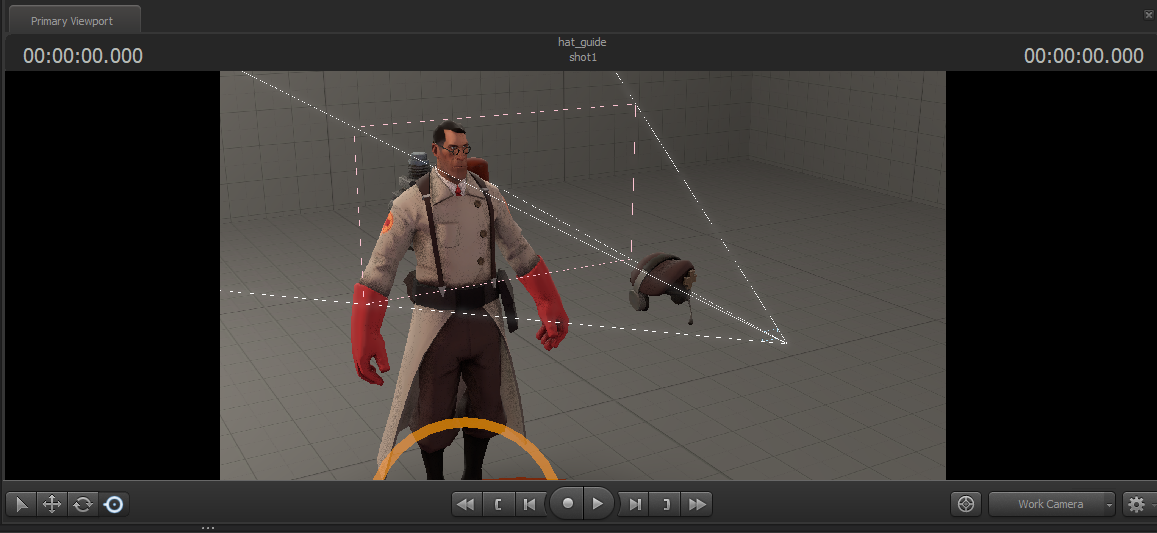The height and width of the screenshot is (533, 1157).
Task: Click the three-dot panel grip at the bottom
Action: (x=208, y=527)
